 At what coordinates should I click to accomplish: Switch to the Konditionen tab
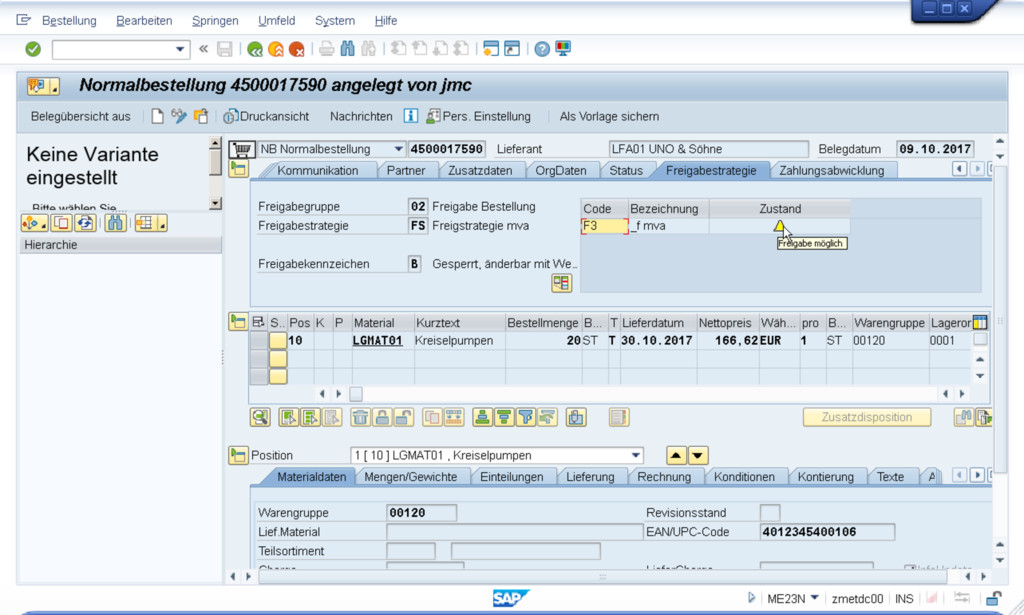(x=743, y=477)
